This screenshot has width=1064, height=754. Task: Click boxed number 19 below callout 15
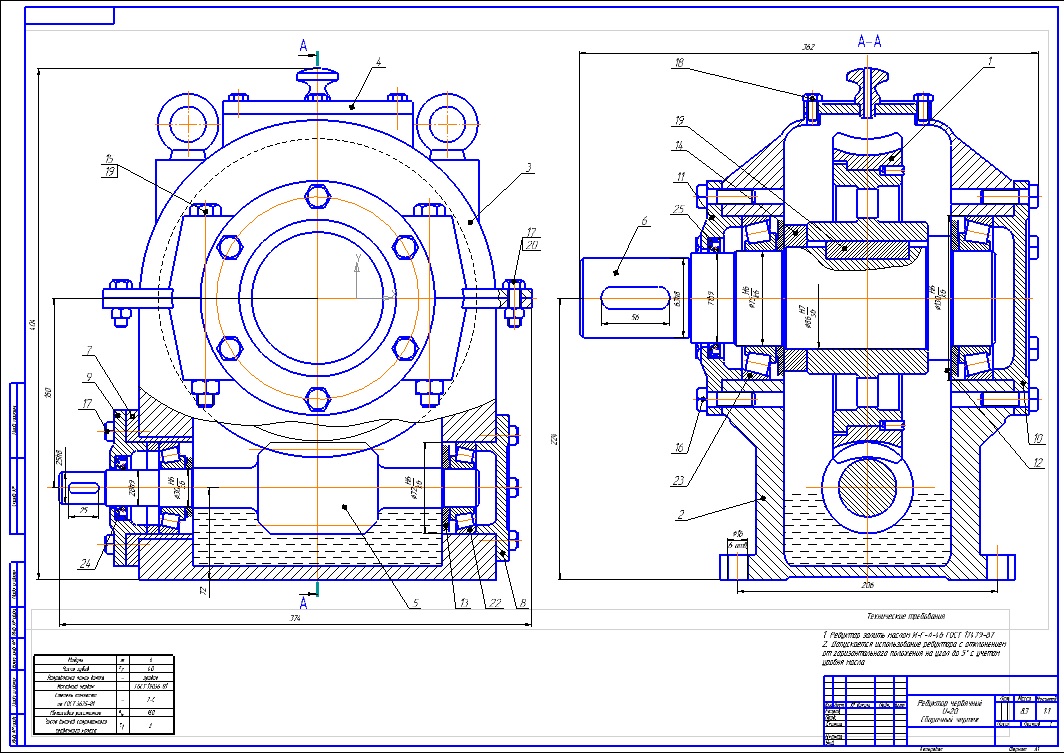tap(109, 172)
